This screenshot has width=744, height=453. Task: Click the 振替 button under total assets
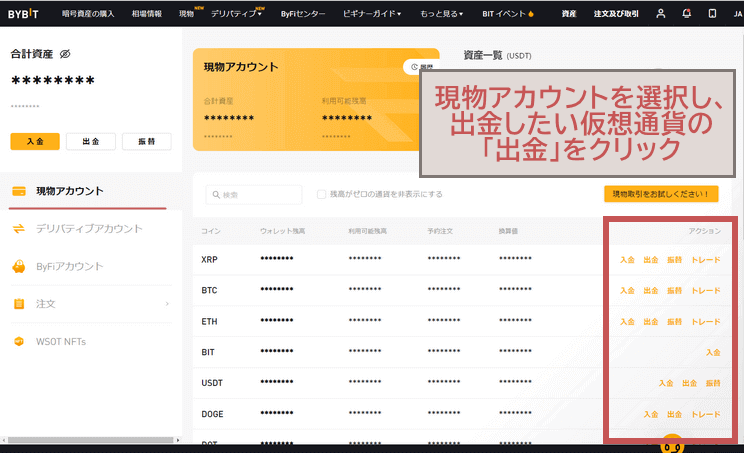(x=147, y=141)
